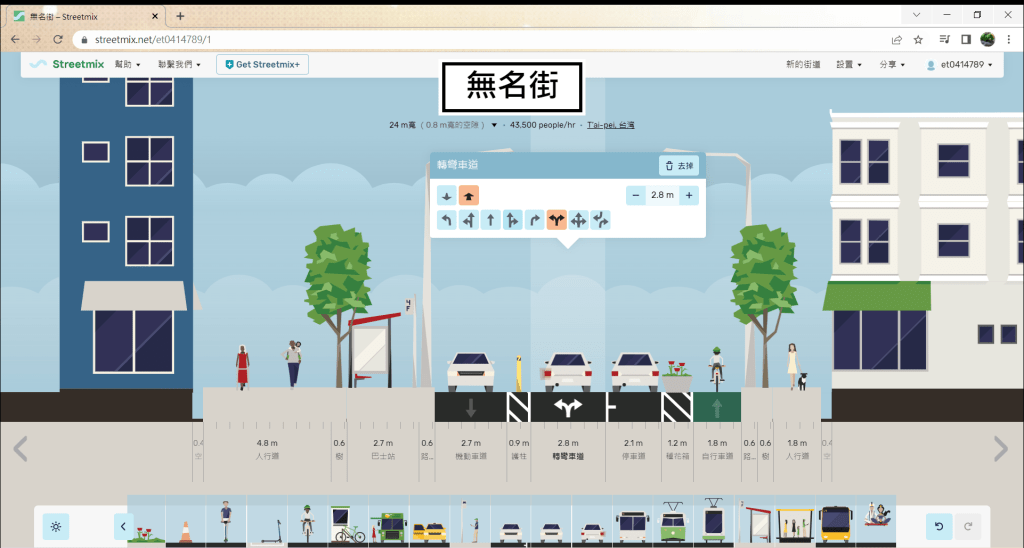Pick the green streetcar in palette
The image size is (1024, 548).
point(673,521)
